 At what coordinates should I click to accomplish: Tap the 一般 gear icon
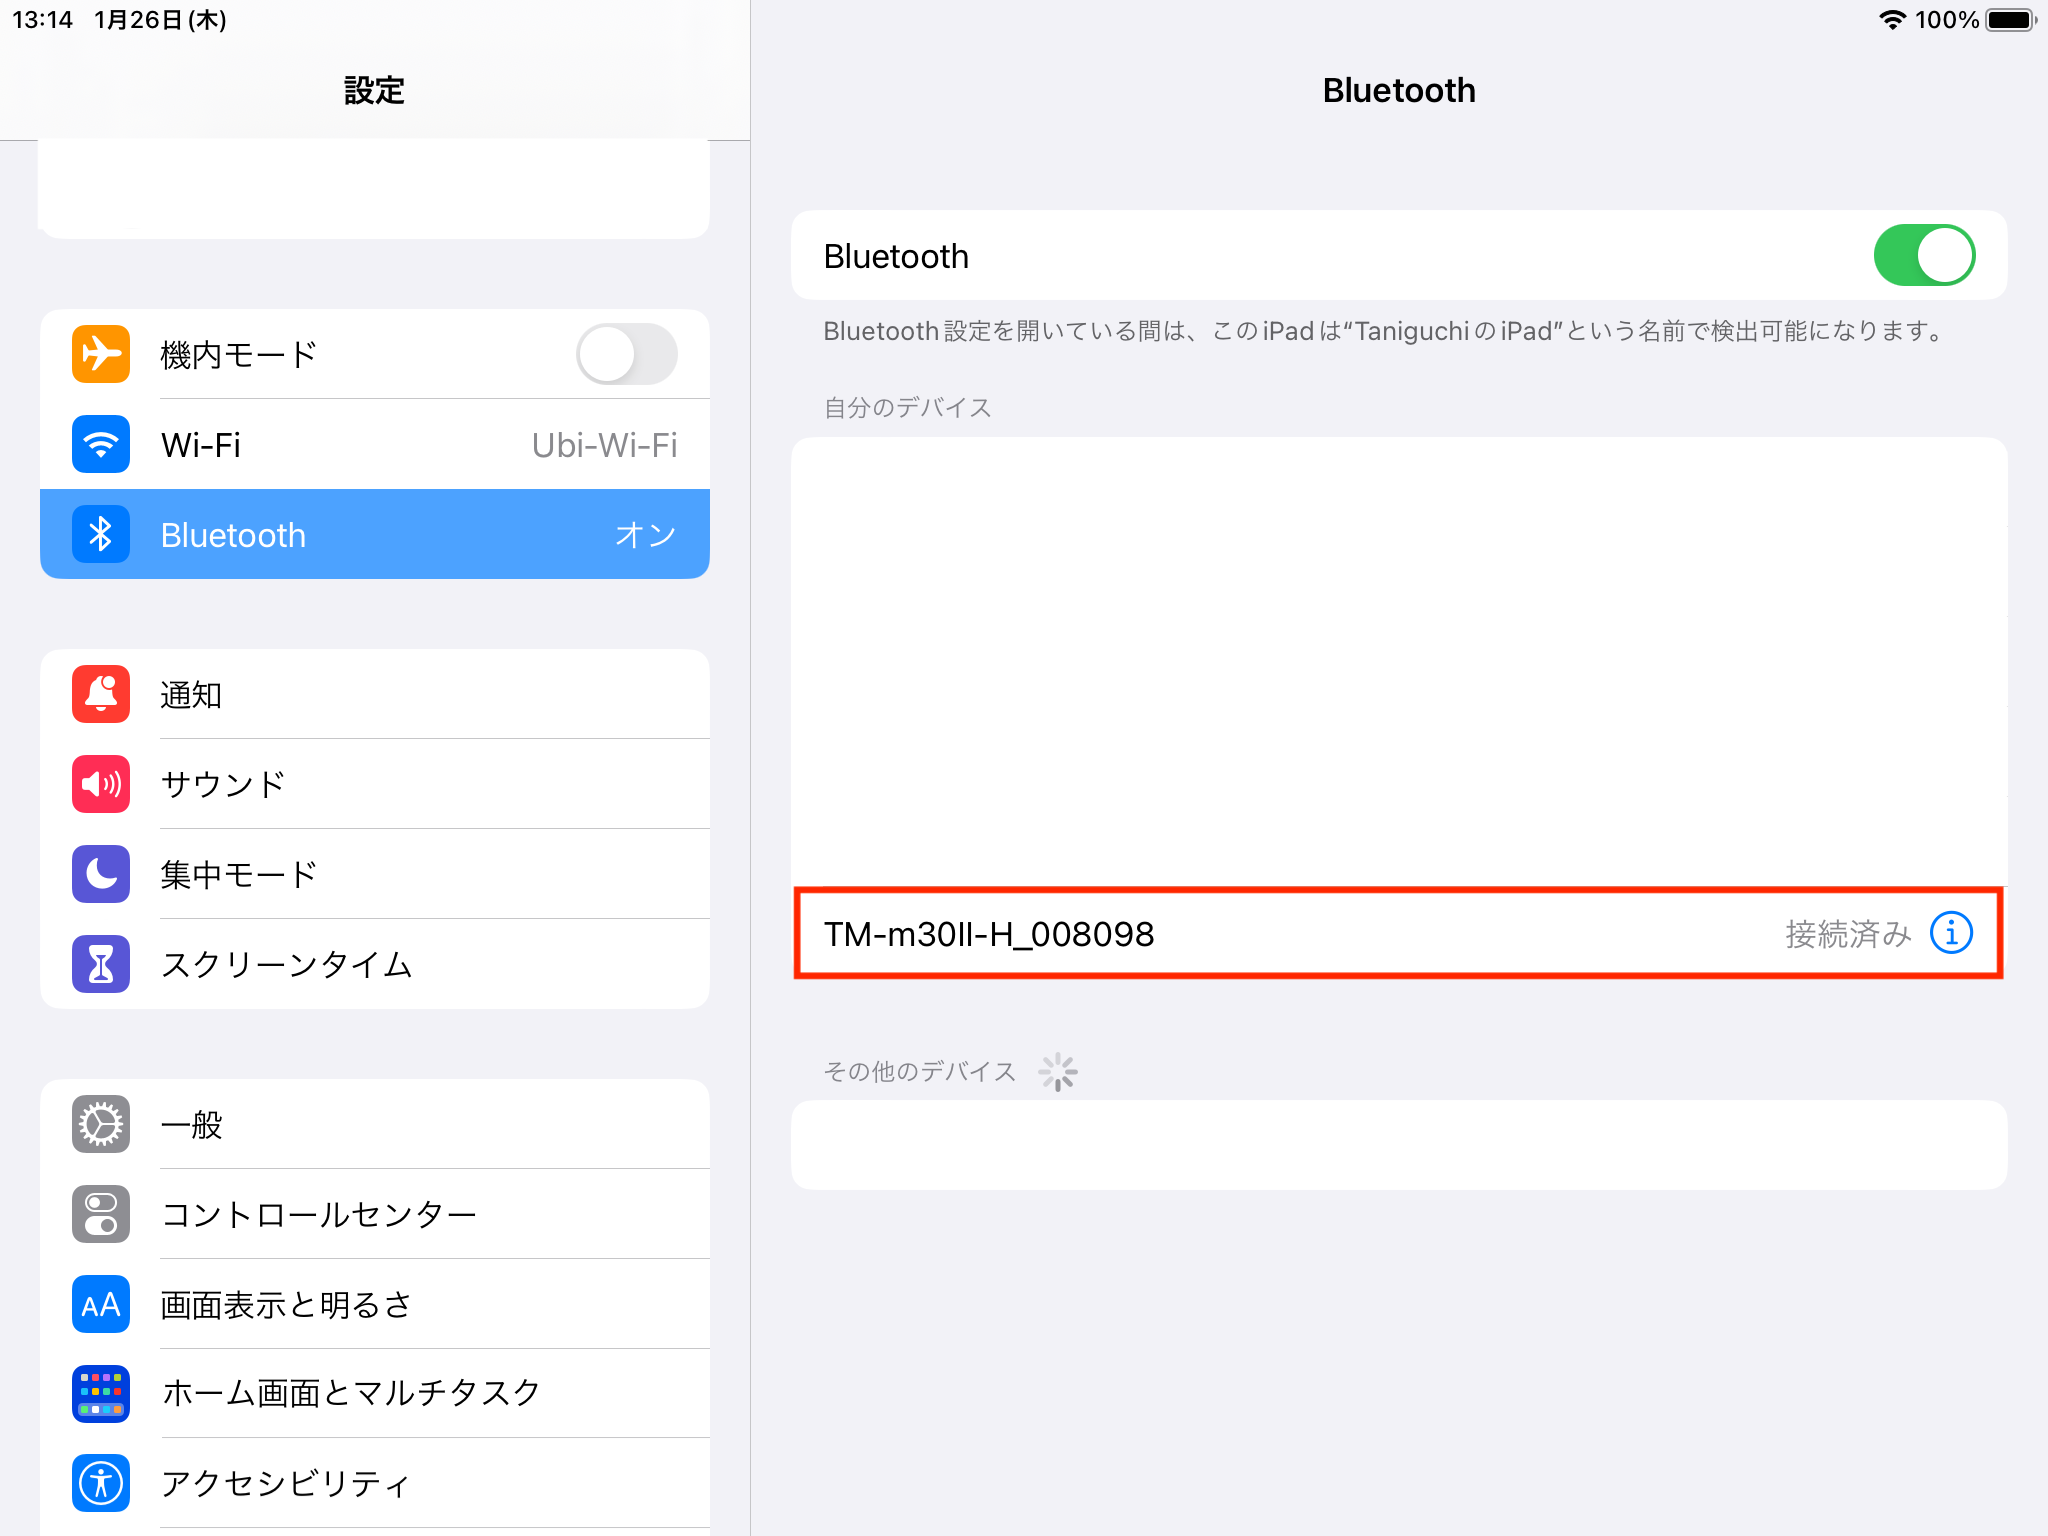pos(101,1124)
